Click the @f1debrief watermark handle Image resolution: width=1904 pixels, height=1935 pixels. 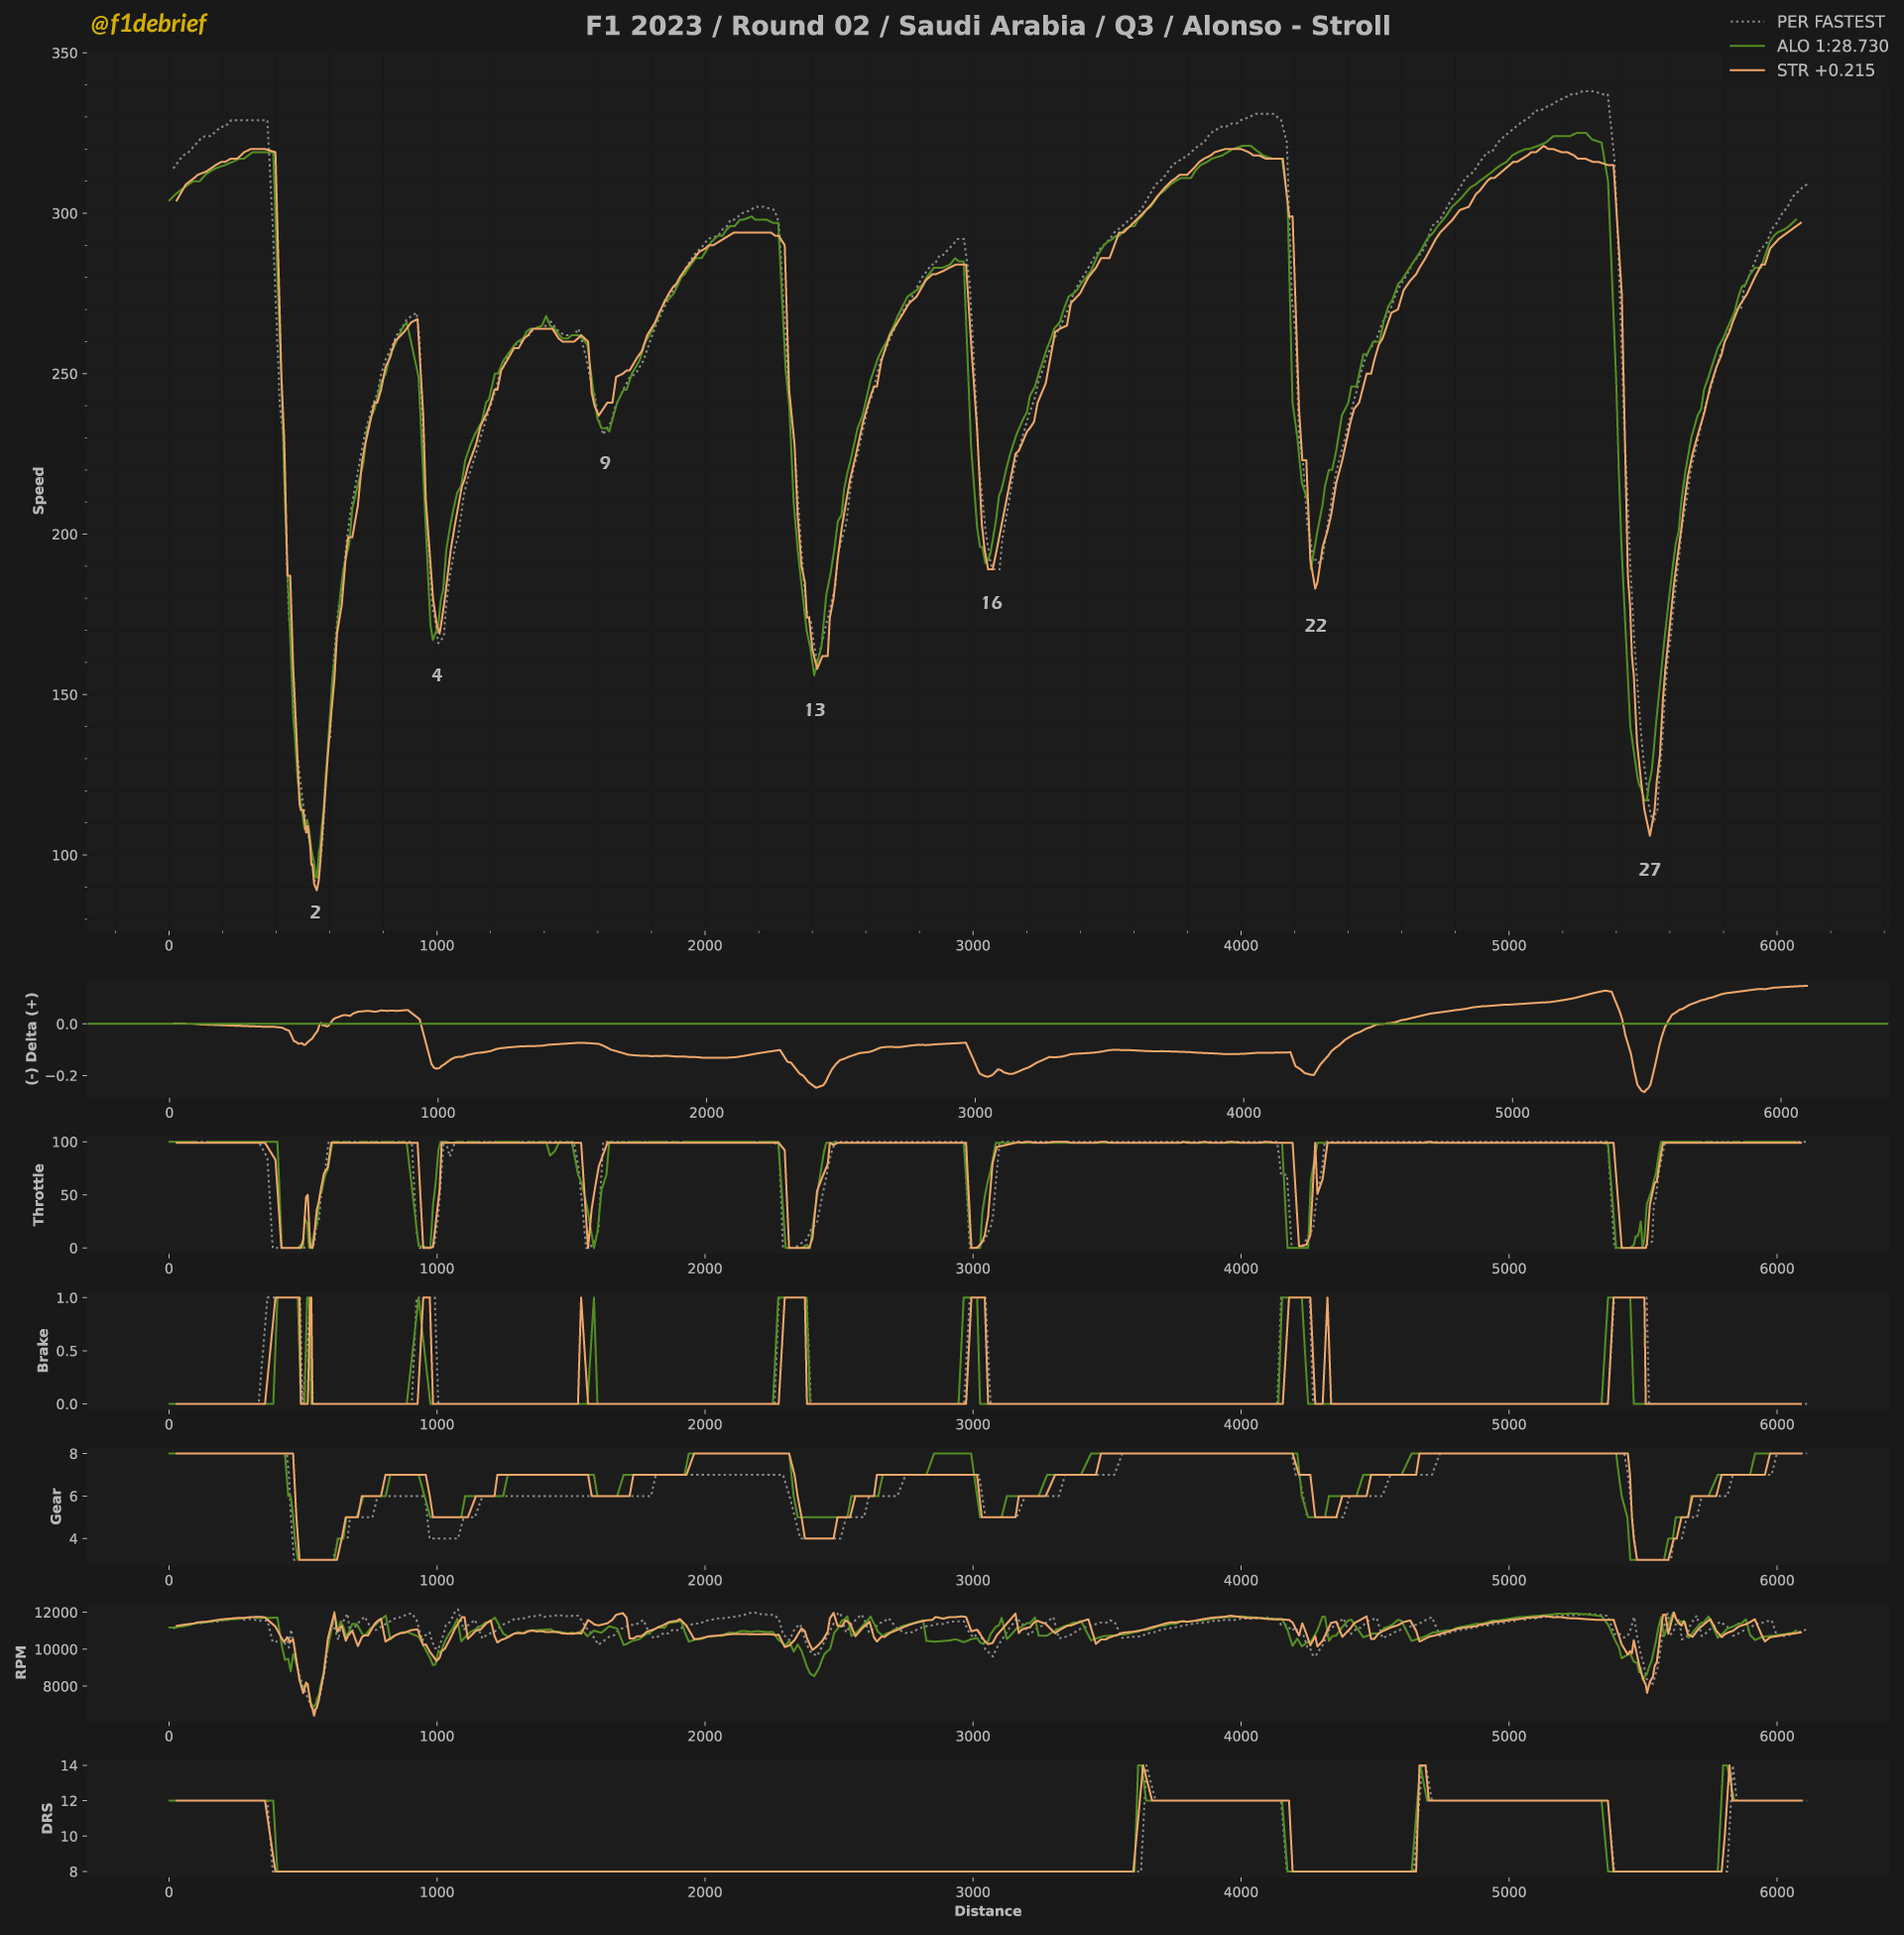coord(148,24)
